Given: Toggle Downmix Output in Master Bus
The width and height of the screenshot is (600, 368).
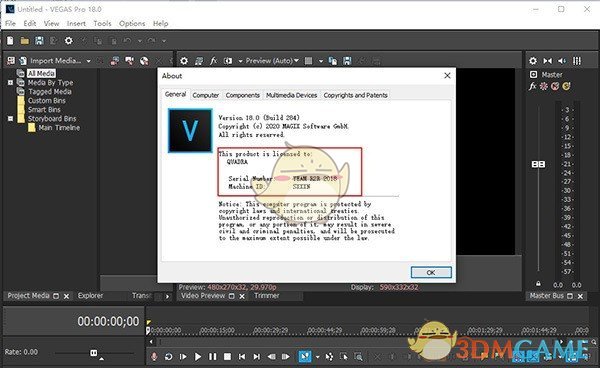Looking at the screenshot, I should (548, 60).
